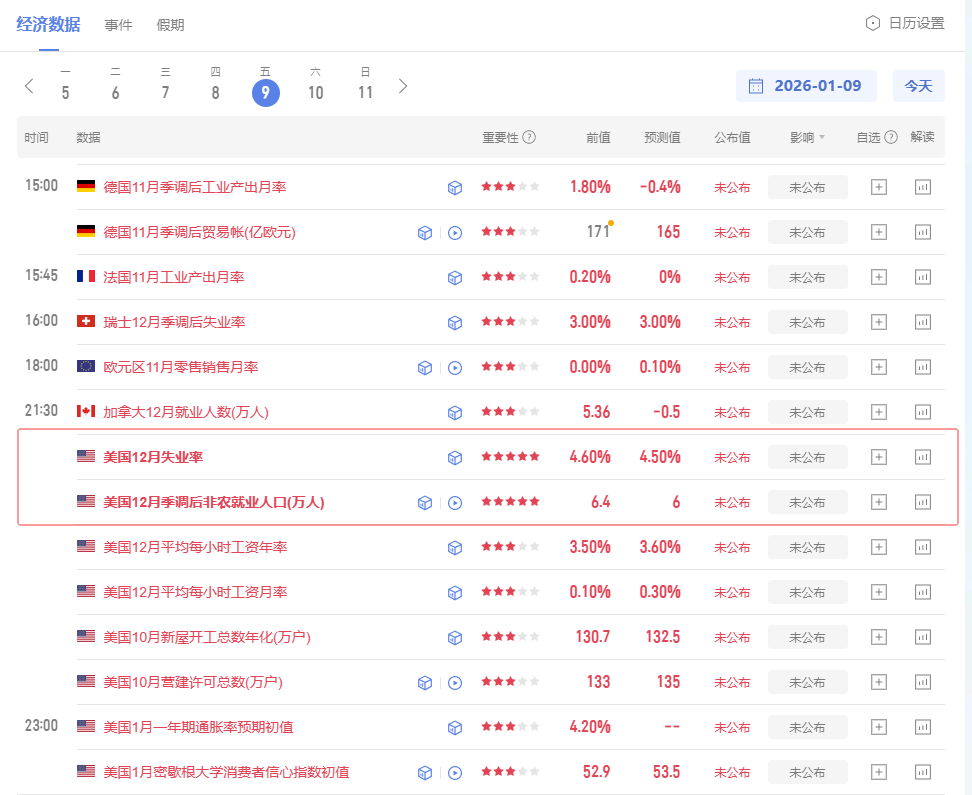Expand the 影响 filter dropdown
The height and width of the screenshot is (795, 972).
click(x=808, y=137)
